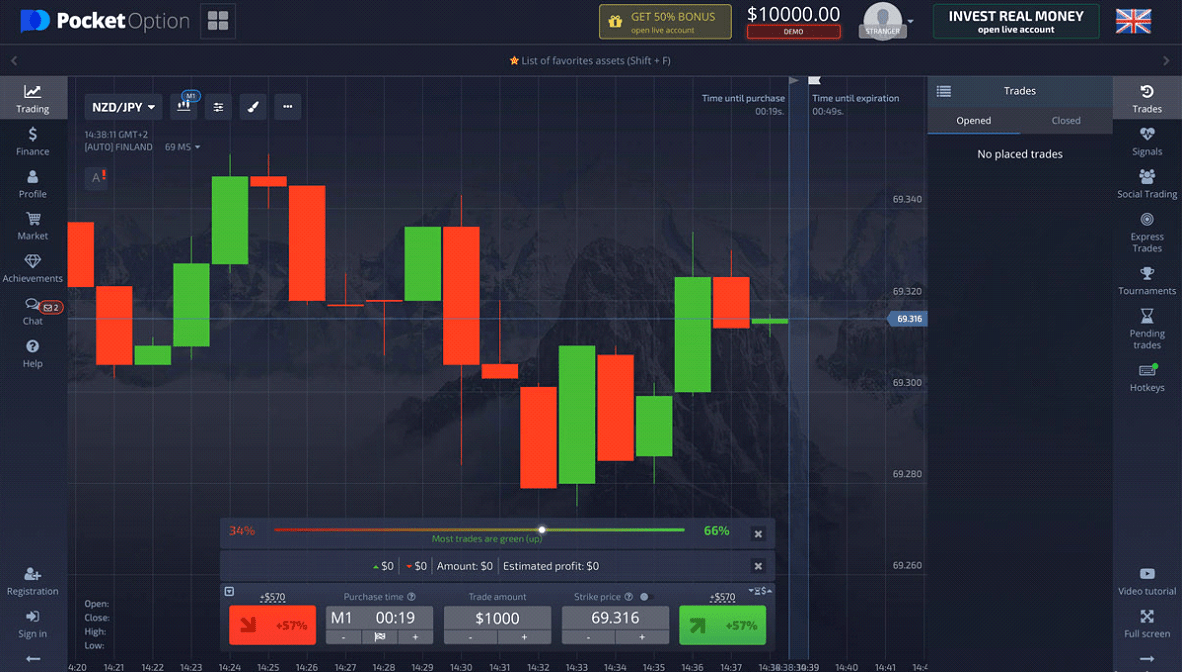The image size is (1182, 672).
Task: Set purchase time via the flag button
Action: [x=379, y=637]
